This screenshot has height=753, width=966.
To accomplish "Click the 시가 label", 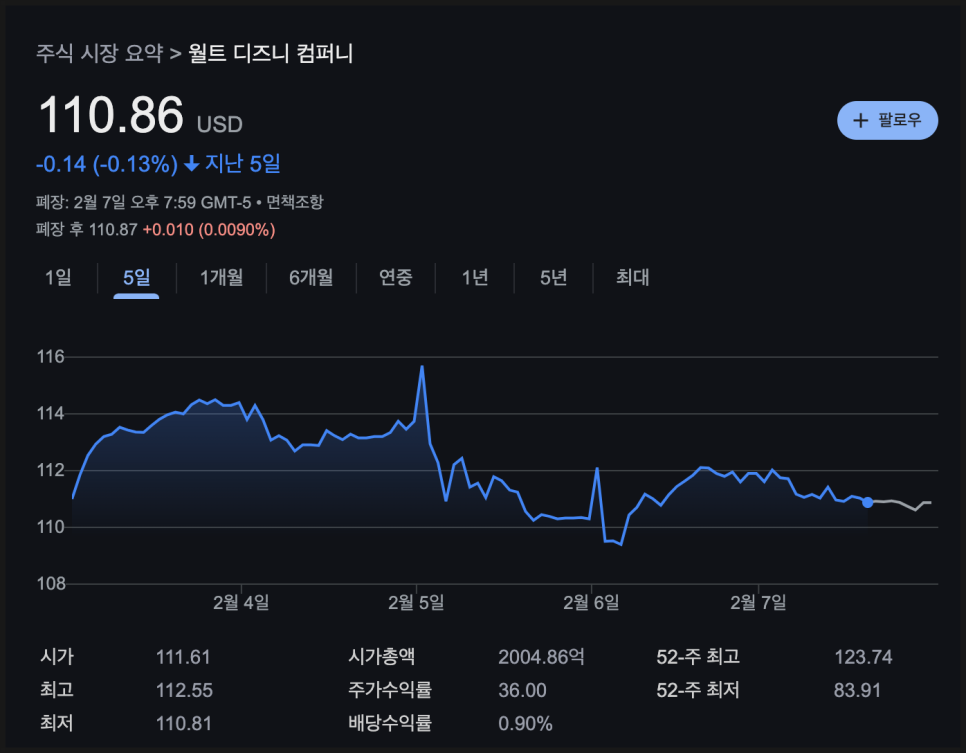I will click(x=57, y=656).
